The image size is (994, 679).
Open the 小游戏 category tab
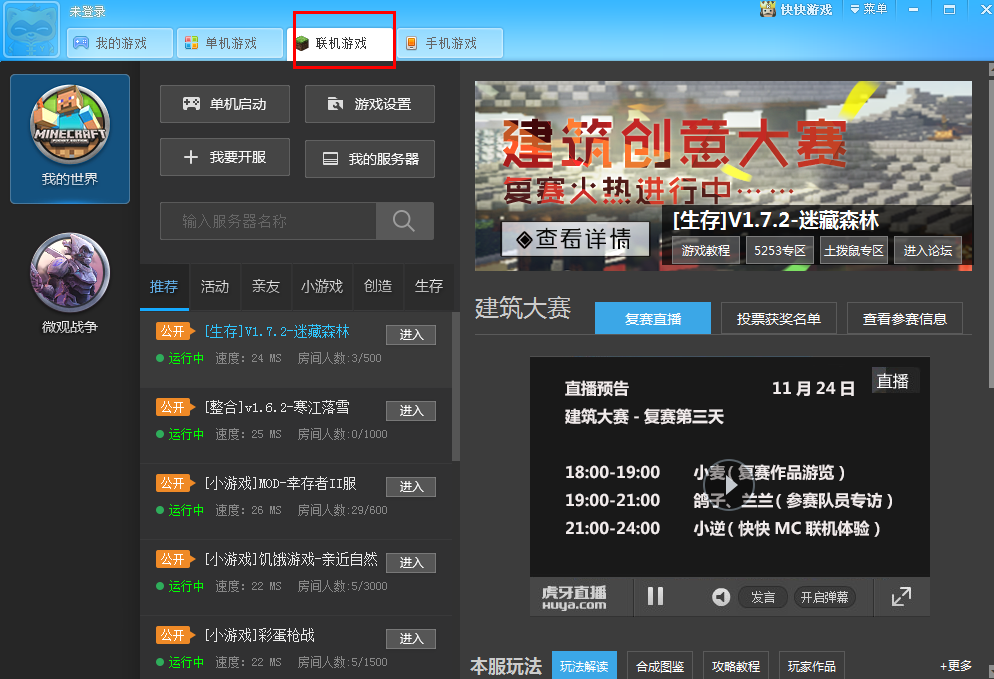coord(322,287)
